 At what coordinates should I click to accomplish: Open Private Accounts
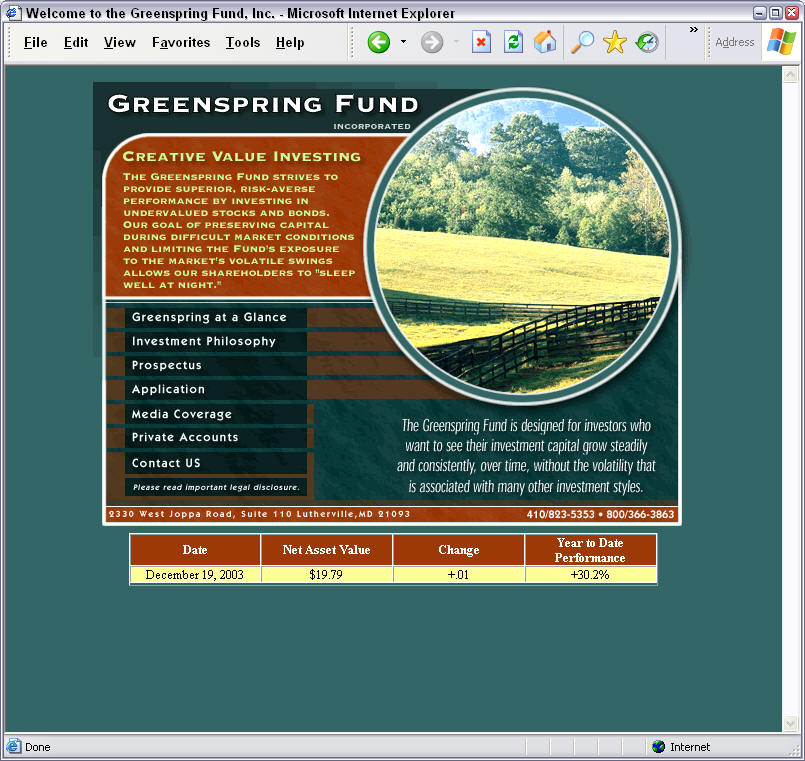coord(216,437)
